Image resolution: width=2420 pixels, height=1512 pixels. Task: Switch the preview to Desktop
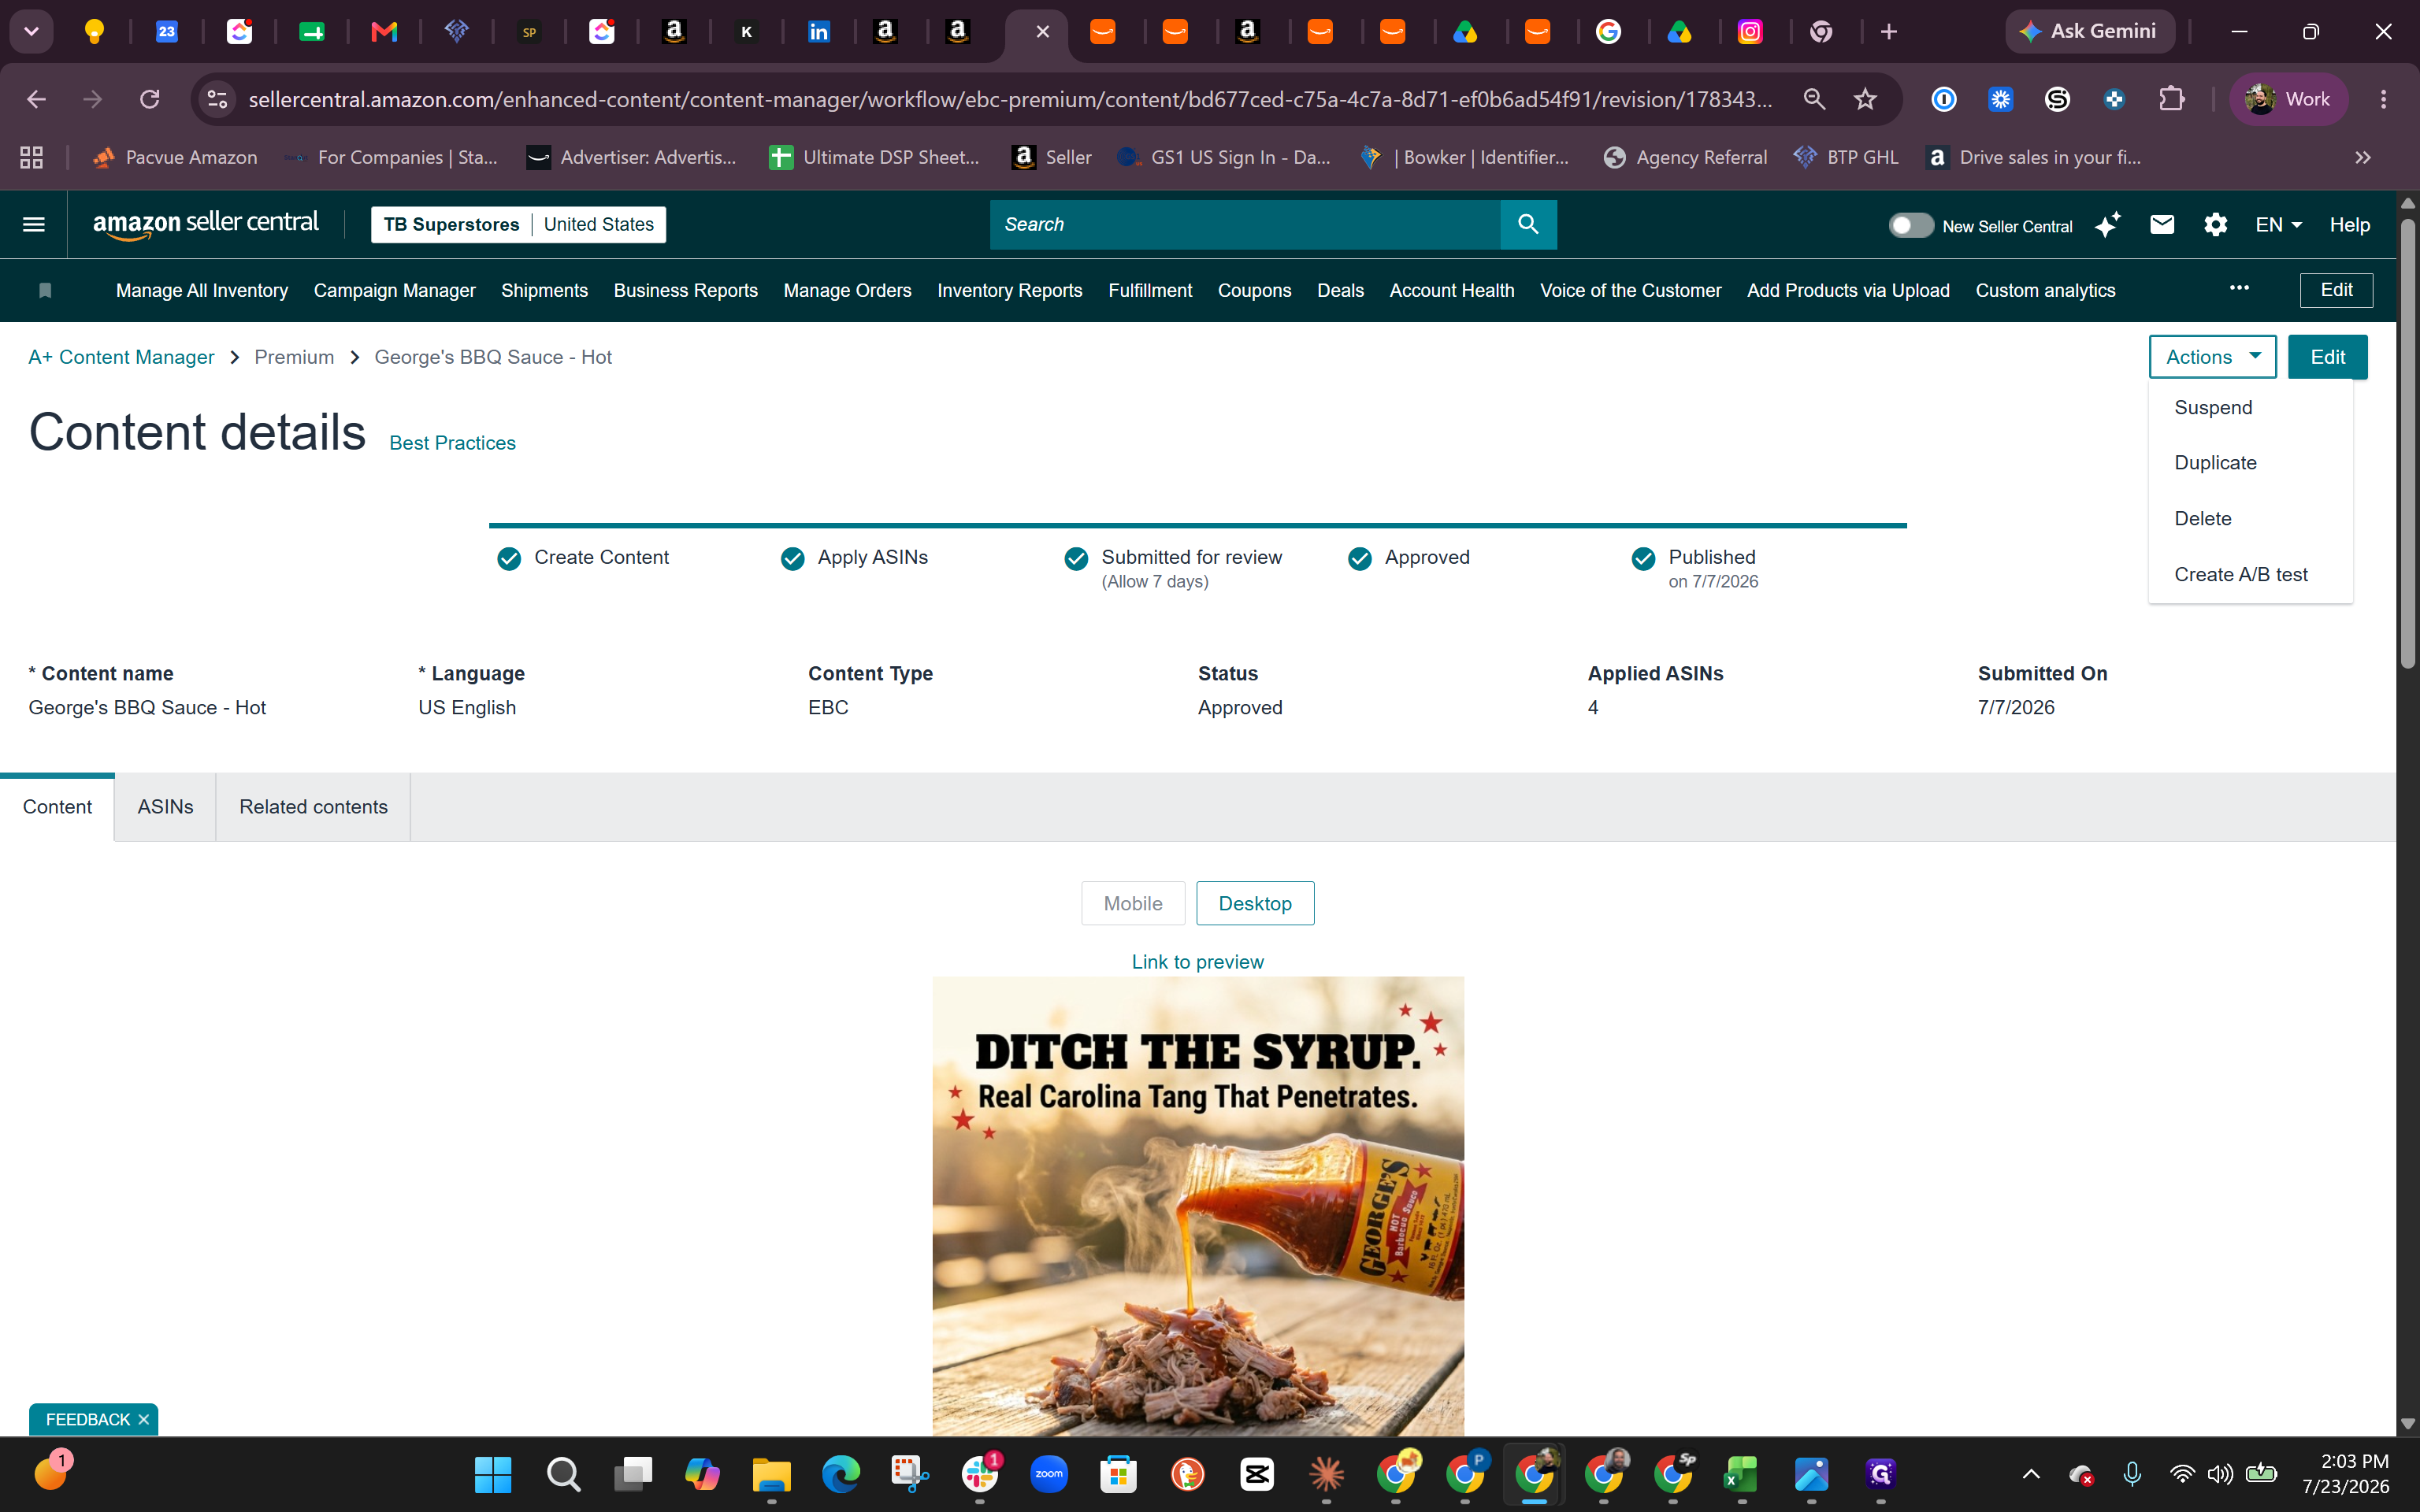[1255, 904]
